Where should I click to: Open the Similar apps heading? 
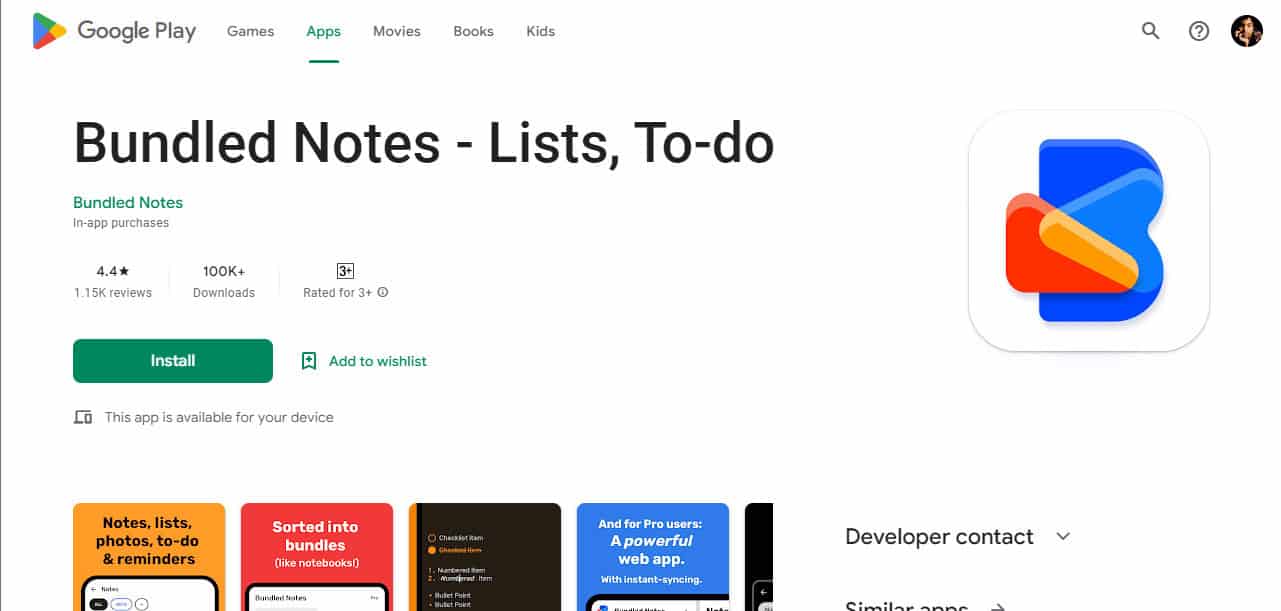tap(906, 605)
